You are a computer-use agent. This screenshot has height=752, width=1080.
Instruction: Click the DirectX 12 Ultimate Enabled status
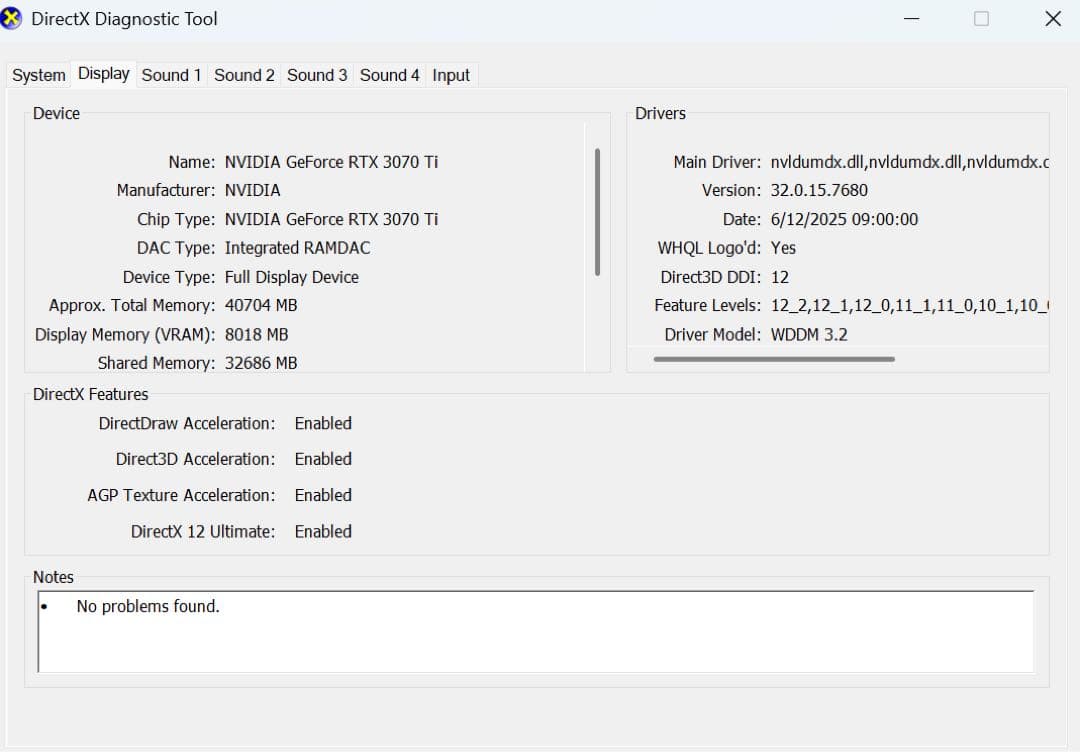pyautogui.click(x=323, y=532)
